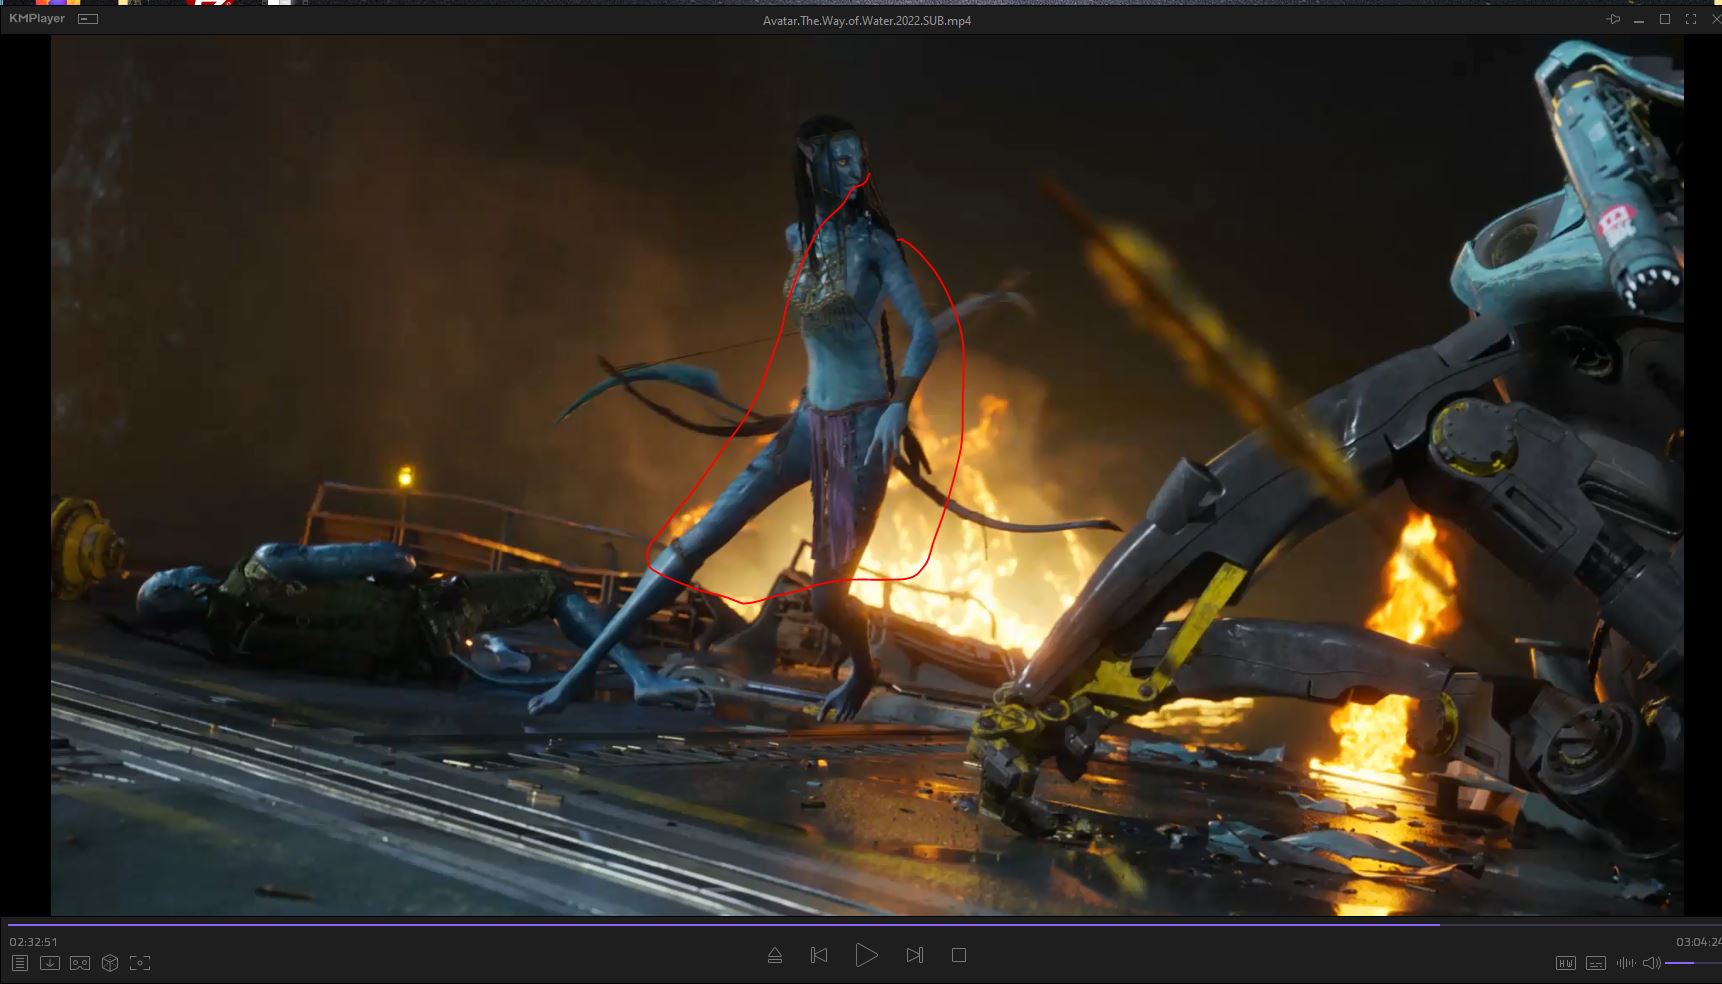Enter fullscreen mode from title bar
The height and width of the screenshot is (984, 1722).
coord(1691,20)
